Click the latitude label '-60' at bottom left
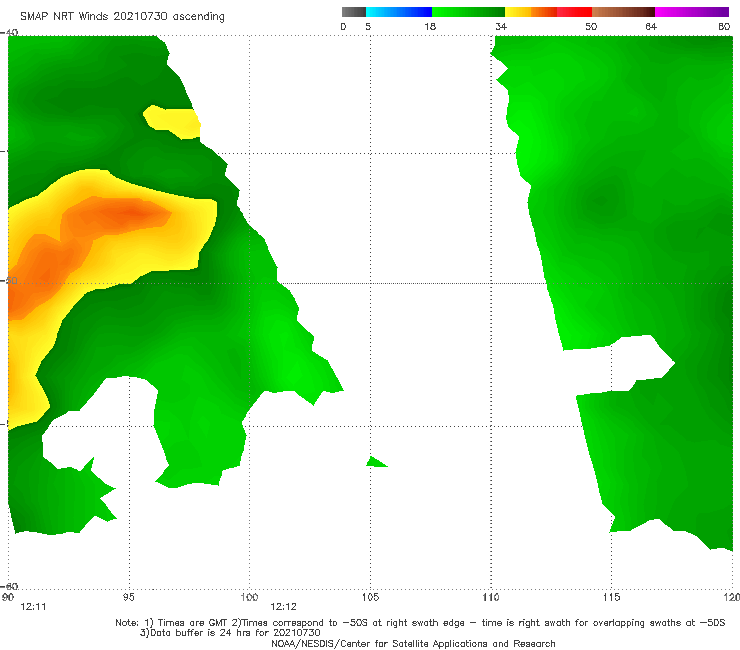The height and width of the screenshot is (650, 740). (9, 586)
